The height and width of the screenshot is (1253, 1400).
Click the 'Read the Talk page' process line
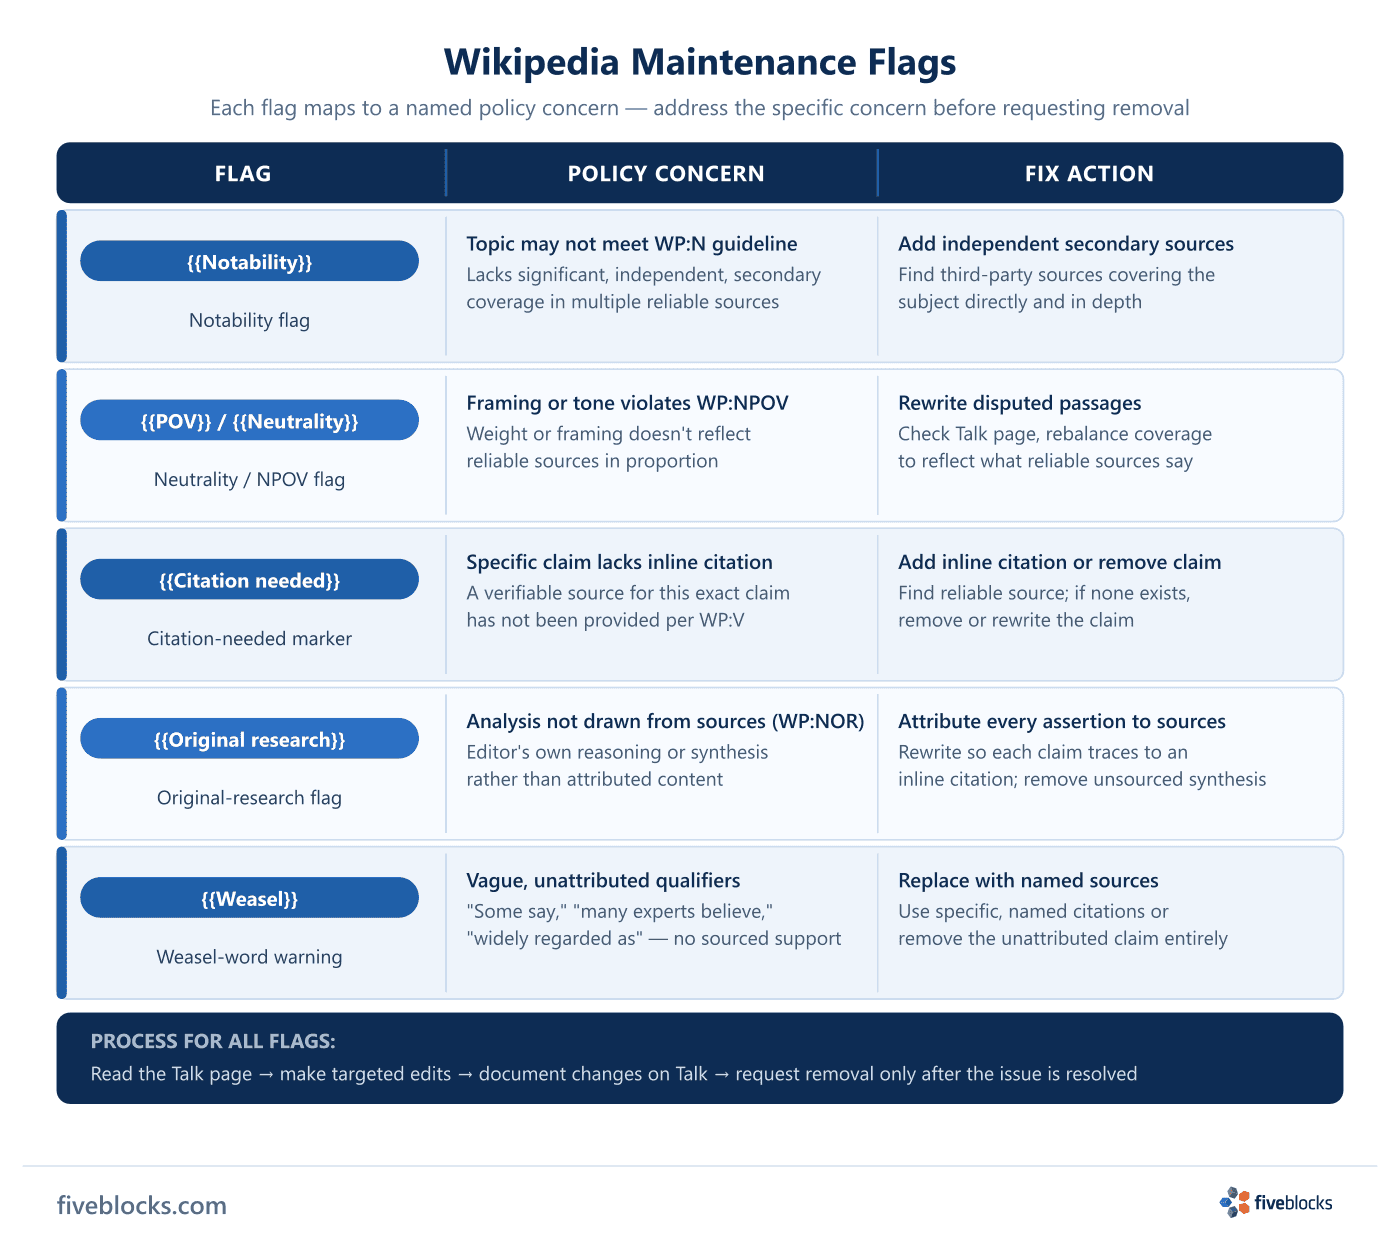(614, 1074)
